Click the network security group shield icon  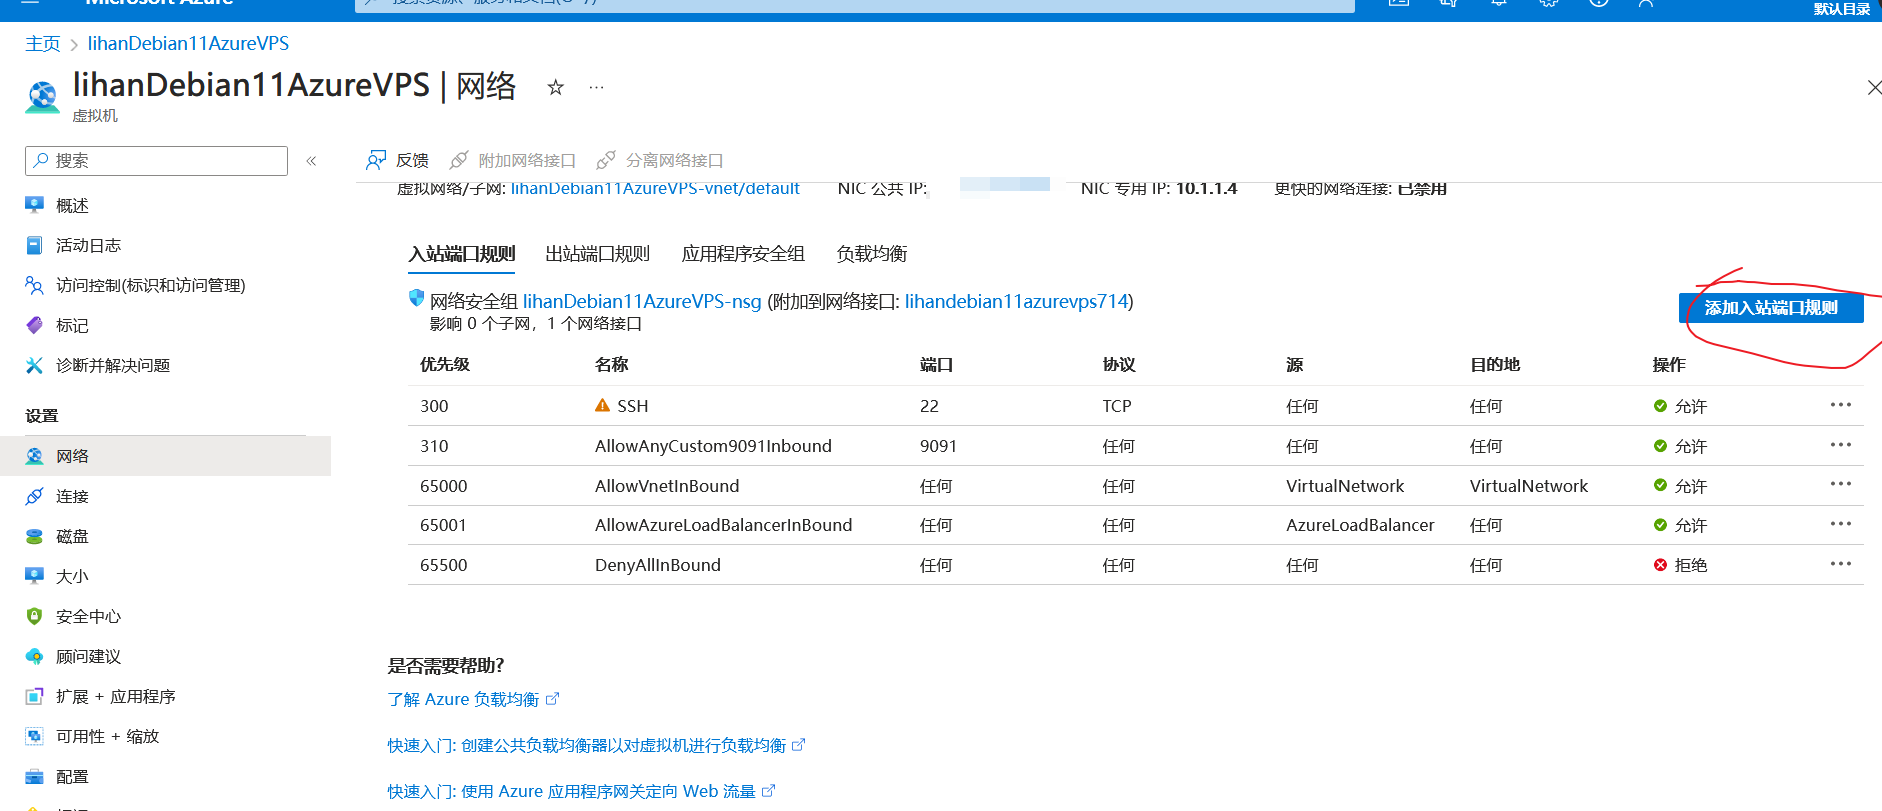pyautogui.click(x=416, y=298)
